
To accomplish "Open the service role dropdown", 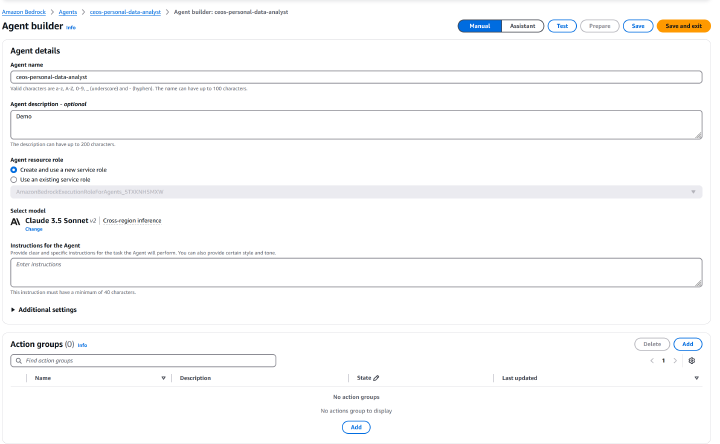I will tap(692, 191).
